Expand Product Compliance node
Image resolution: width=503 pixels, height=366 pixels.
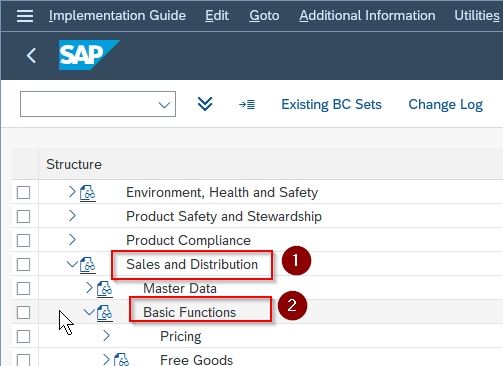click(72, 240)
